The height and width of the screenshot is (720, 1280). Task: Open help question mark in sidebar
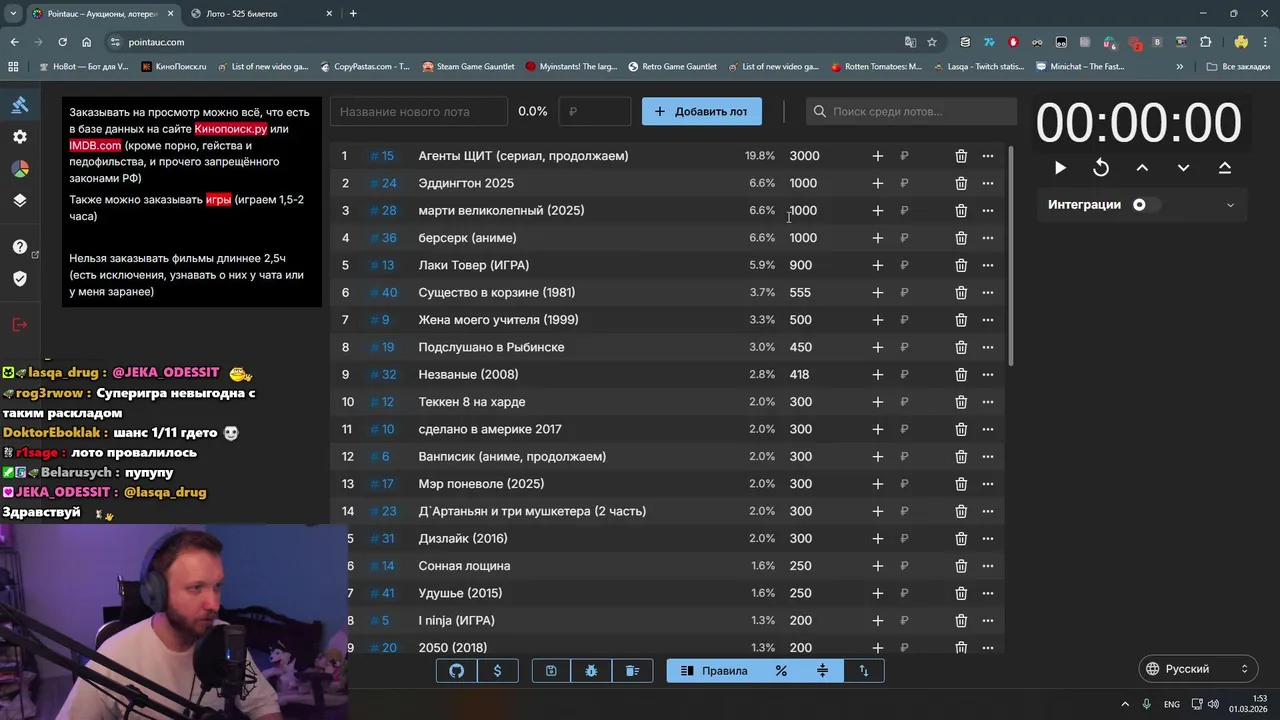[20, 247]
